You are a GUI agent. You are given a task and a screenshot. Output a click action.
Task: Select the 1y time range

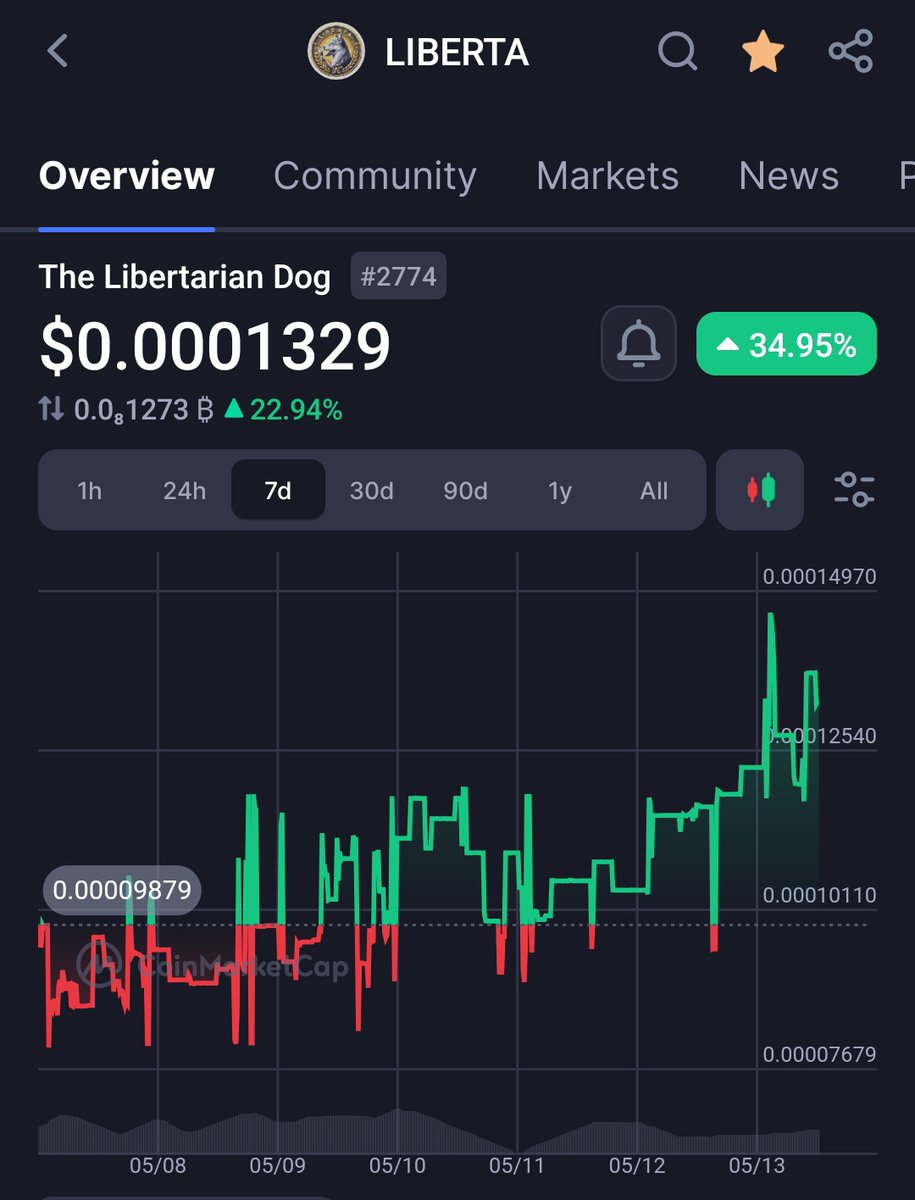[x=560, y=491]
